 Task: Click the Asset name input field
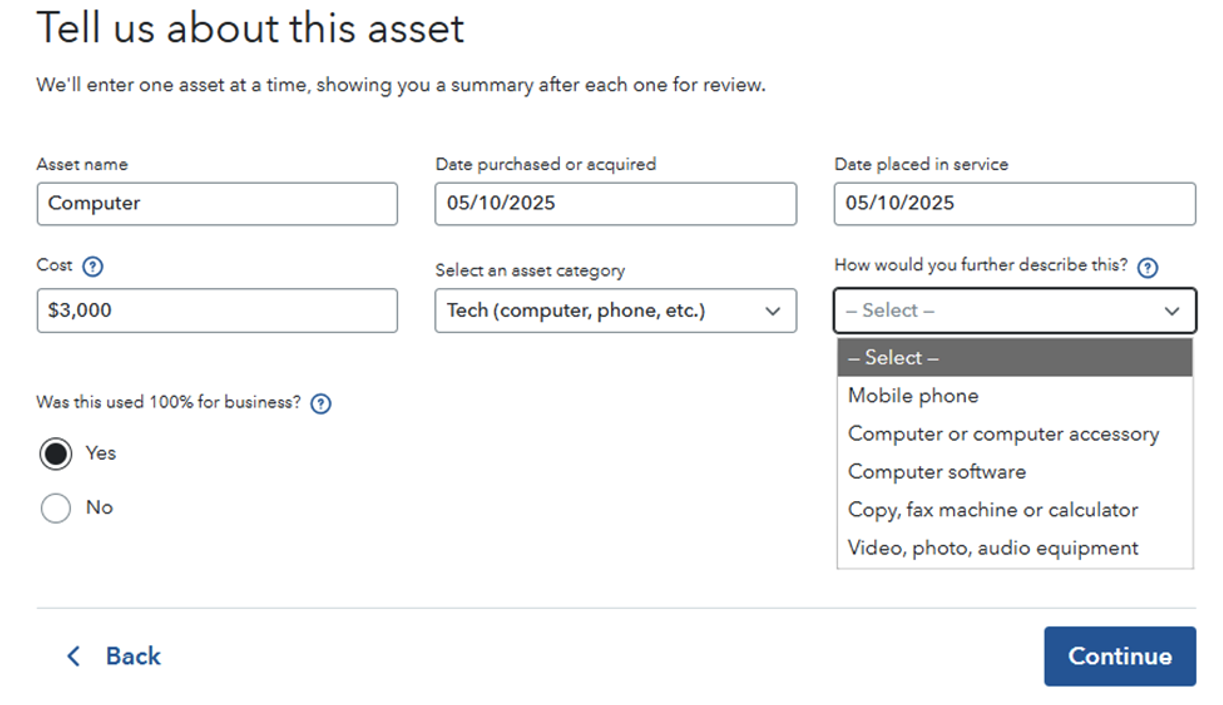217,204
